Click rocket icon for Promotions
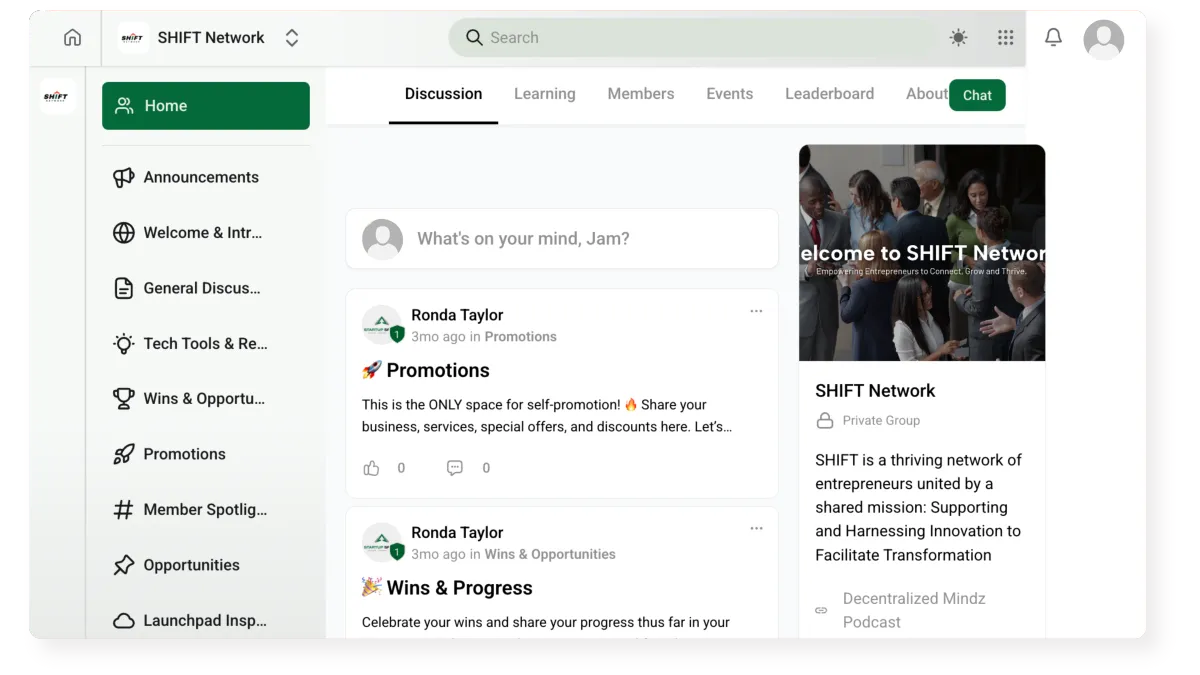This screenshot has height=675, width=1200. (x=123, y=454)
